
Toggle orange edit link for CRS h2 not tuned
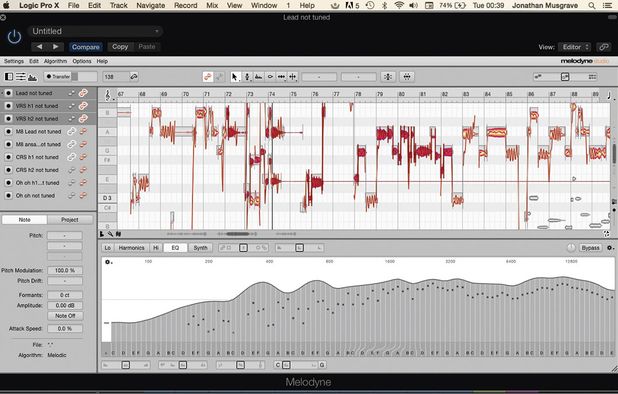[83, 170]
